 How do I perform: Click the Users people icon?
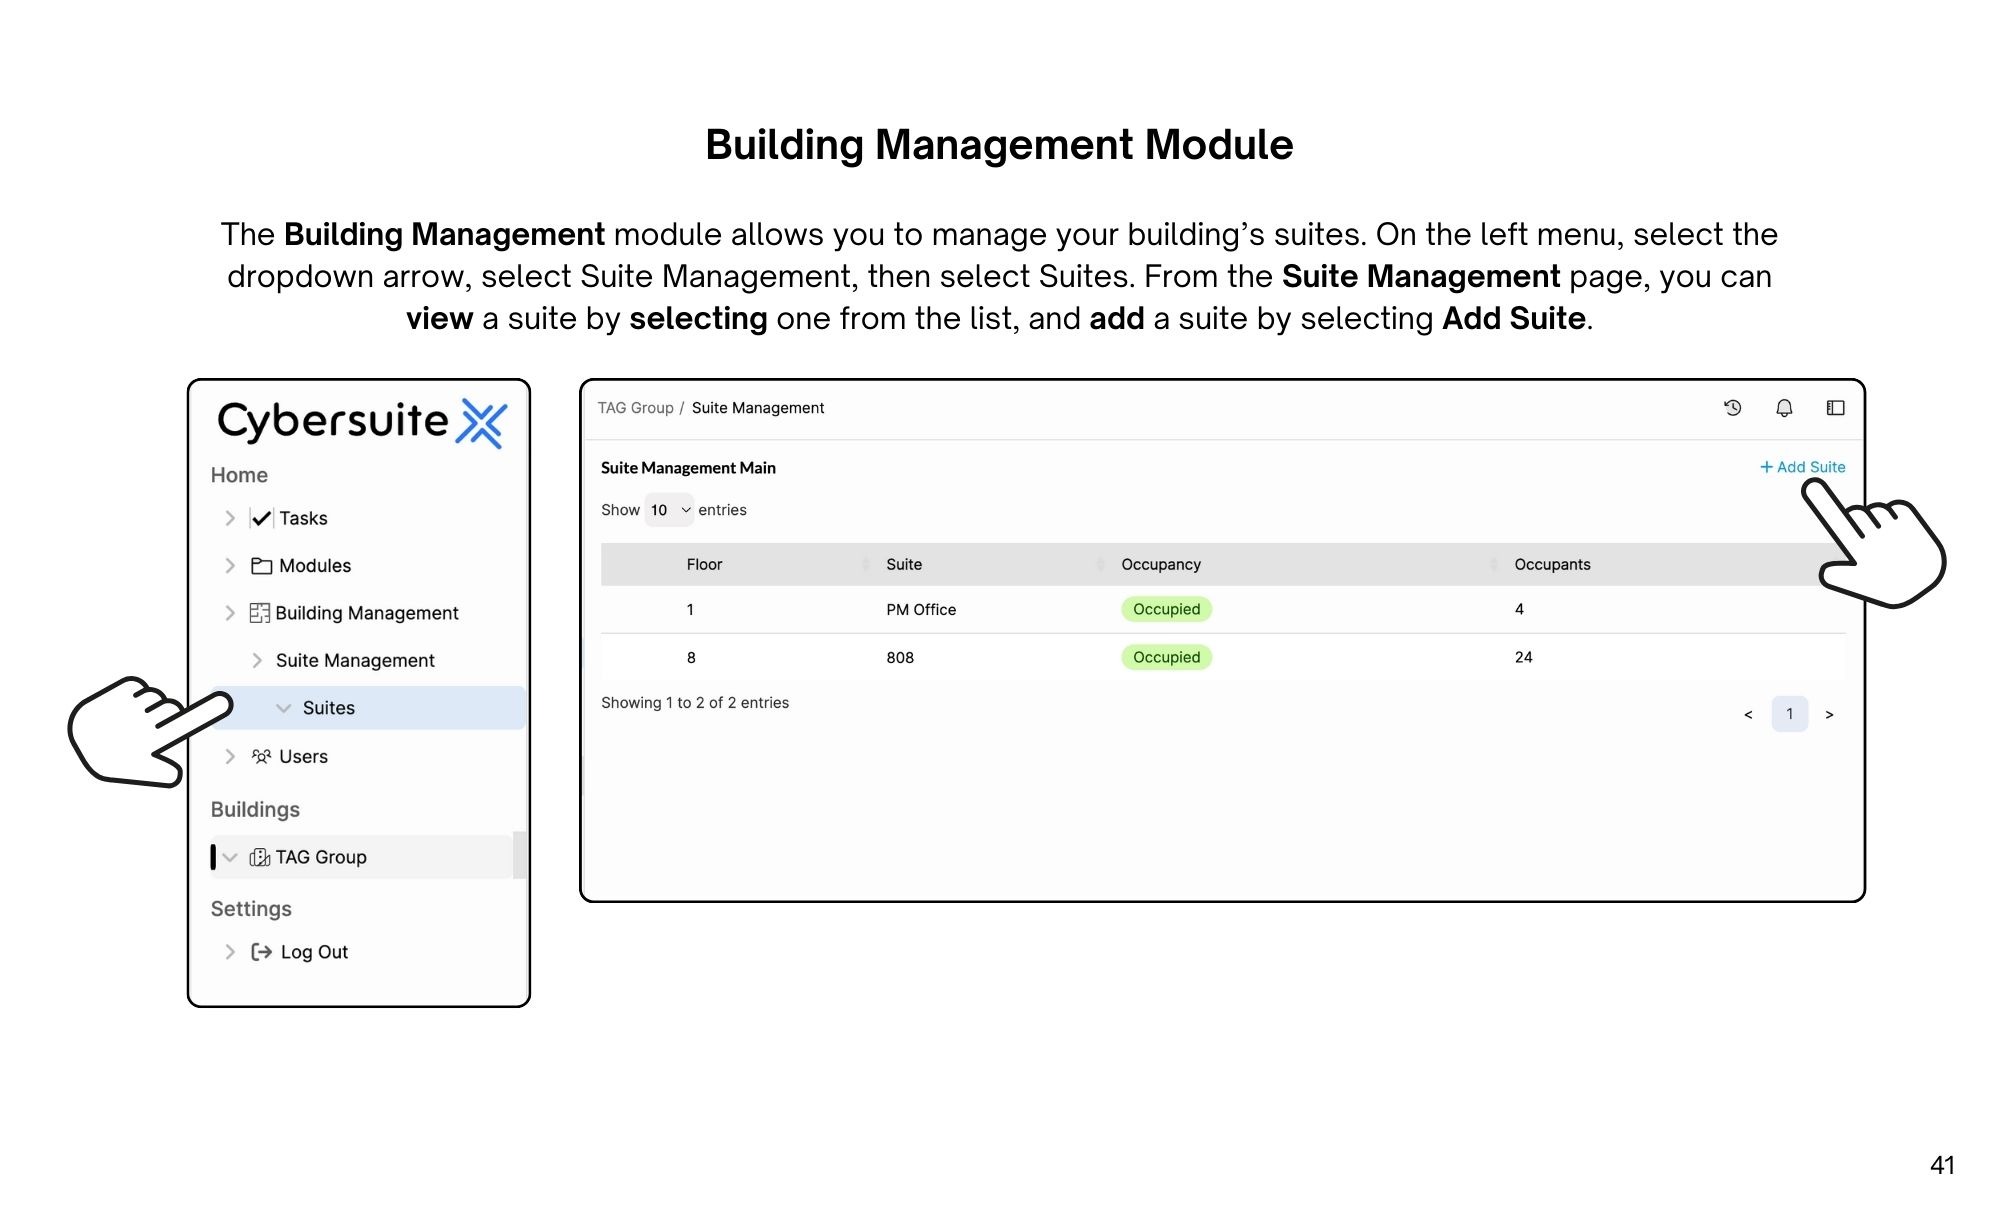click(261, 757)
